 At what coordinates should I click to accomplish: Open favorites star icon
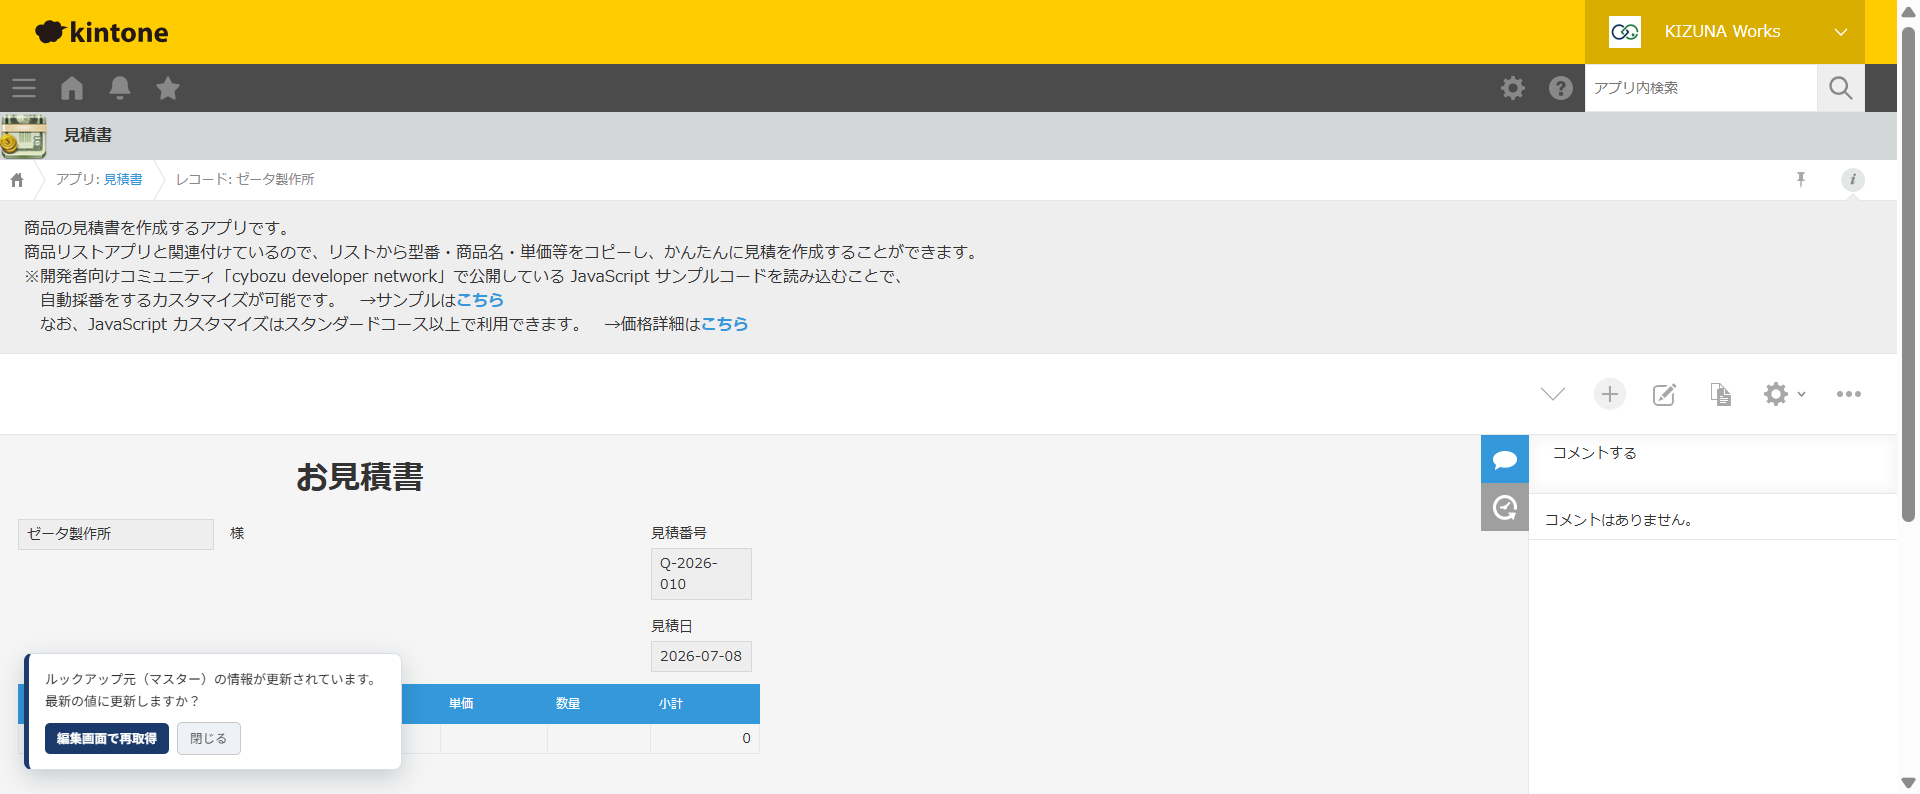click(x=168, y=88)
